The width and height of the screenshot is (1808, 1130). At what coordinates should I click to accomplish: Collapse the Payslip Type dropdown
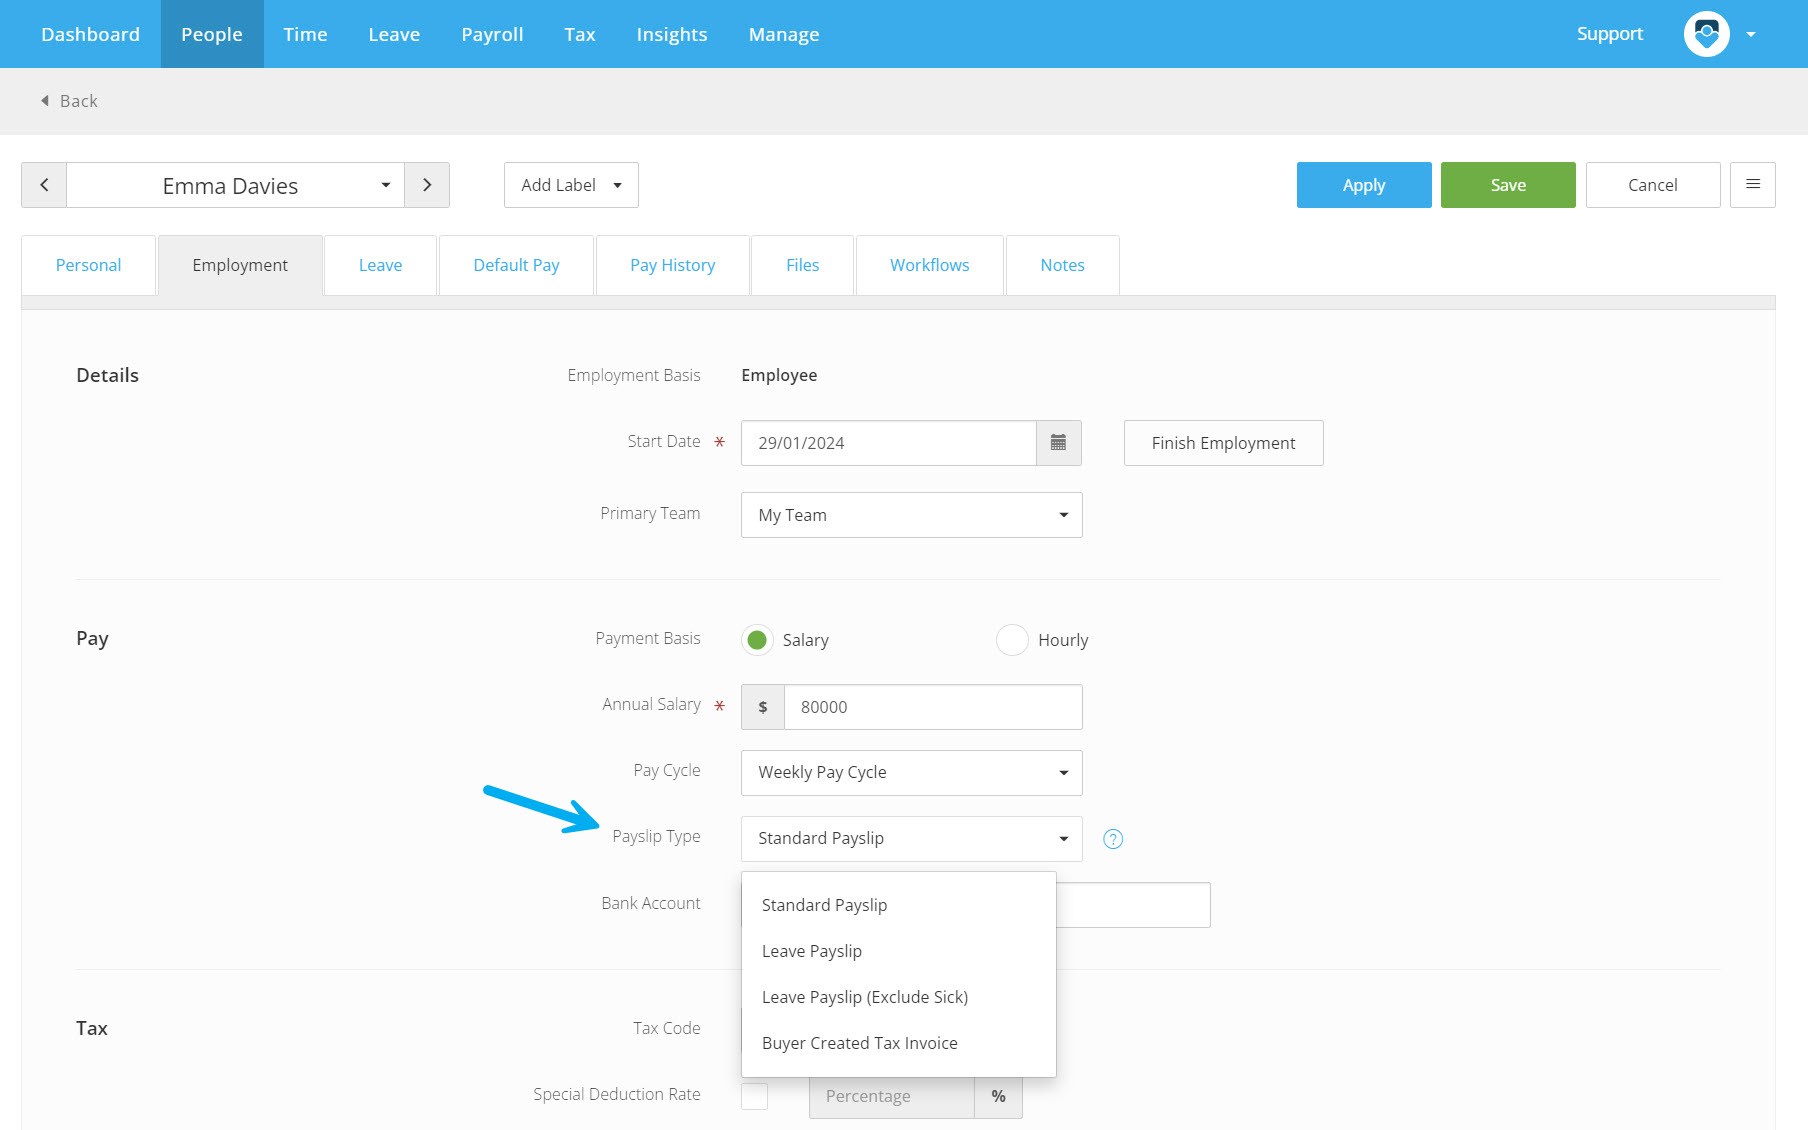click(x=911, y=839)
